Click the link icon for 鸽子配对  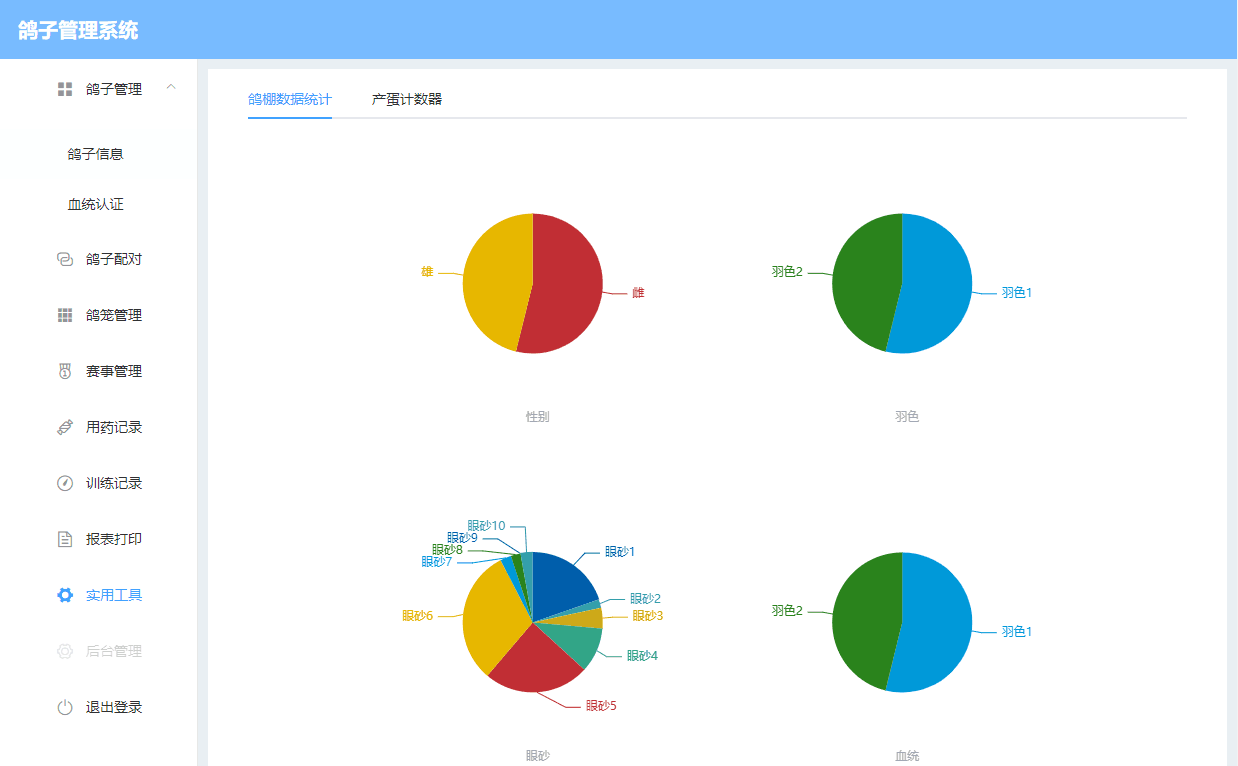click(x=65, y=259)
